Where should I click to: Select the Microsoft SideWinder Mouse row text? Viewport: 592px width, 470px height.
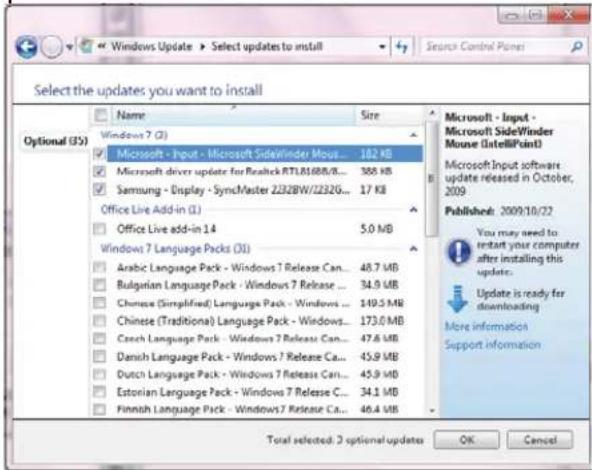pos(231,154)
